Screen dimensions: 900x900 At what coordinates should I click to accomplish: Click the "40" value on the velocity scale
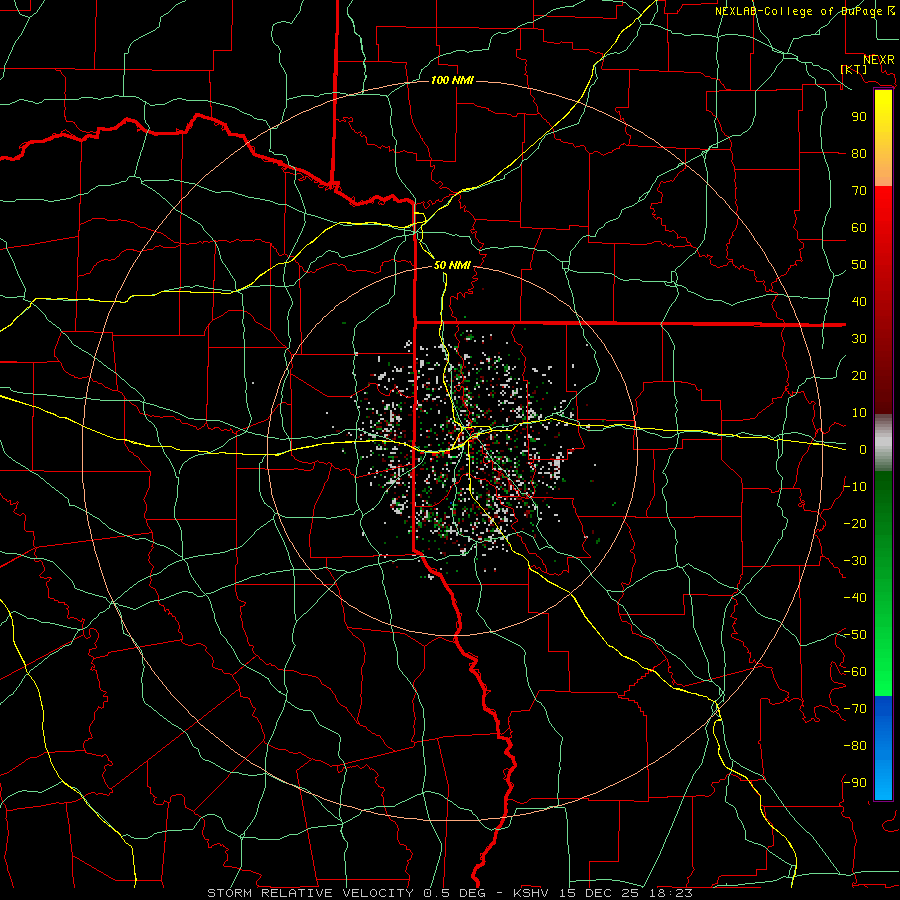pos(859,302)
